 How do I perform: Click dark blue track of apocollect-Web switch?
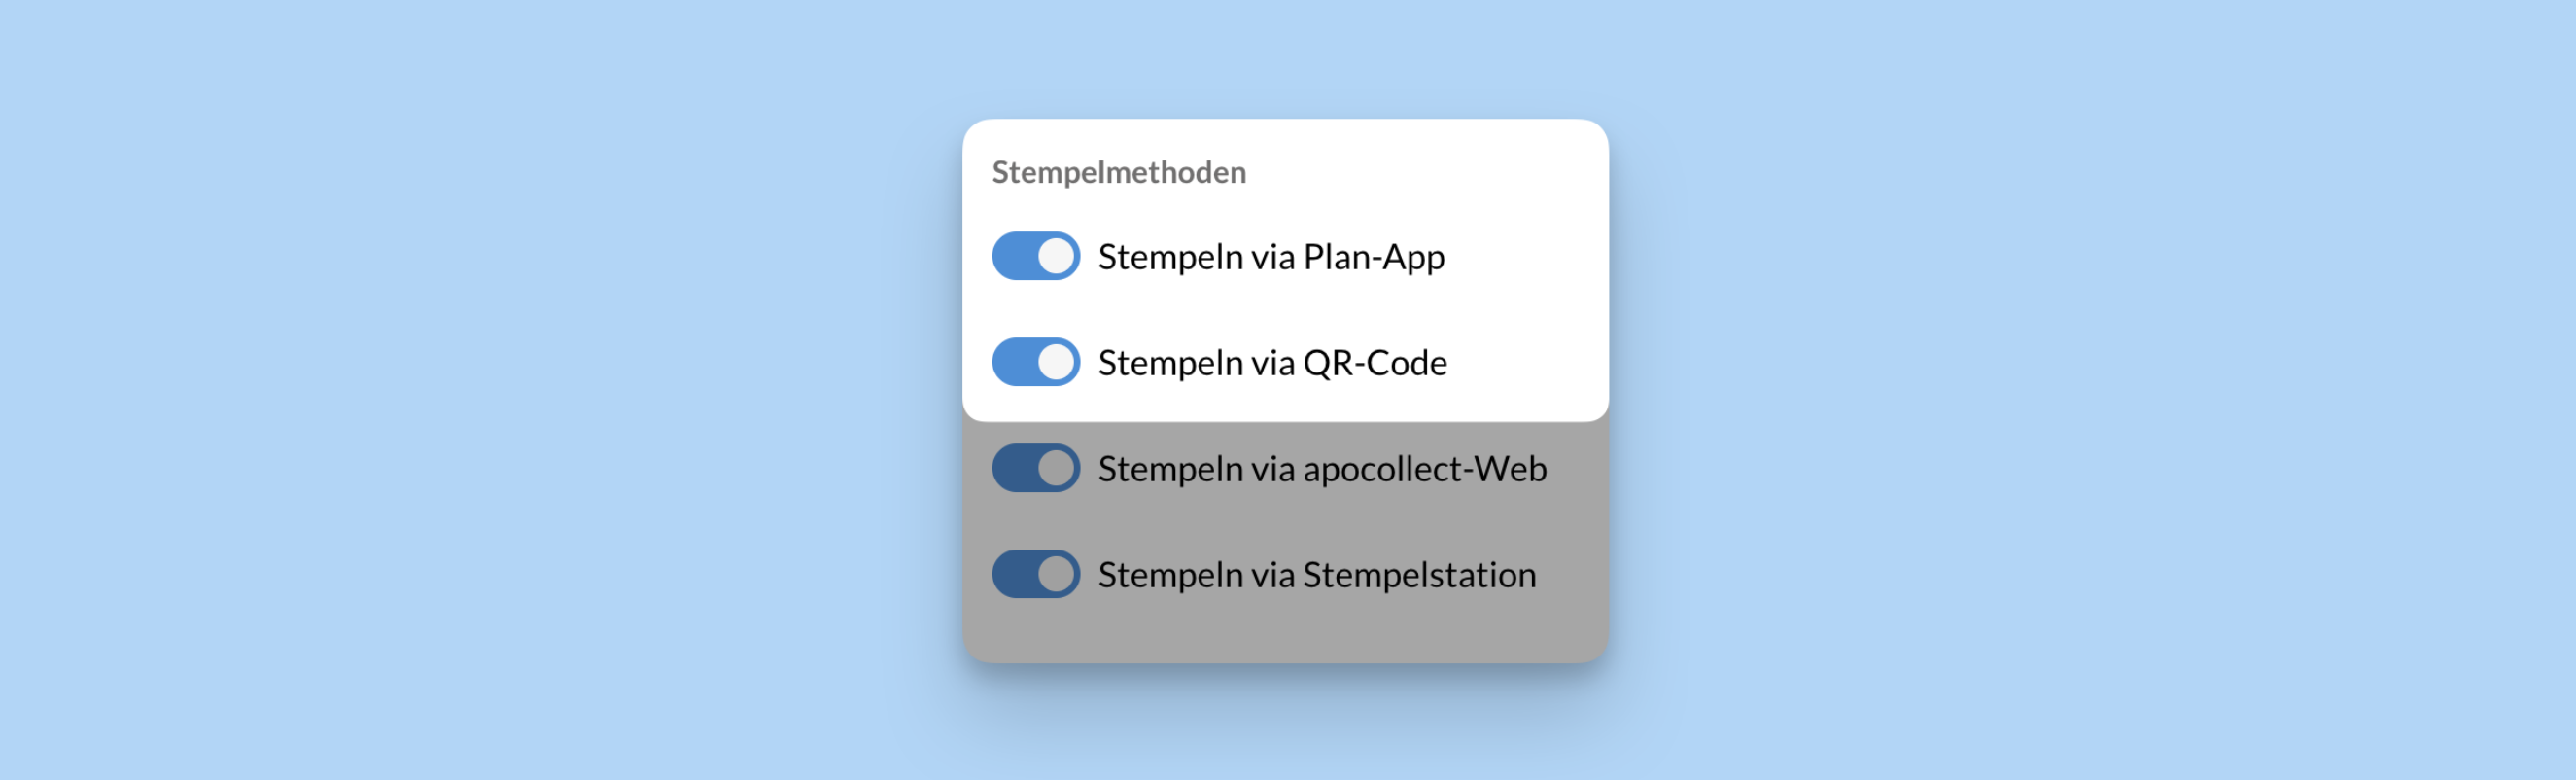(x=1012, y=468)
